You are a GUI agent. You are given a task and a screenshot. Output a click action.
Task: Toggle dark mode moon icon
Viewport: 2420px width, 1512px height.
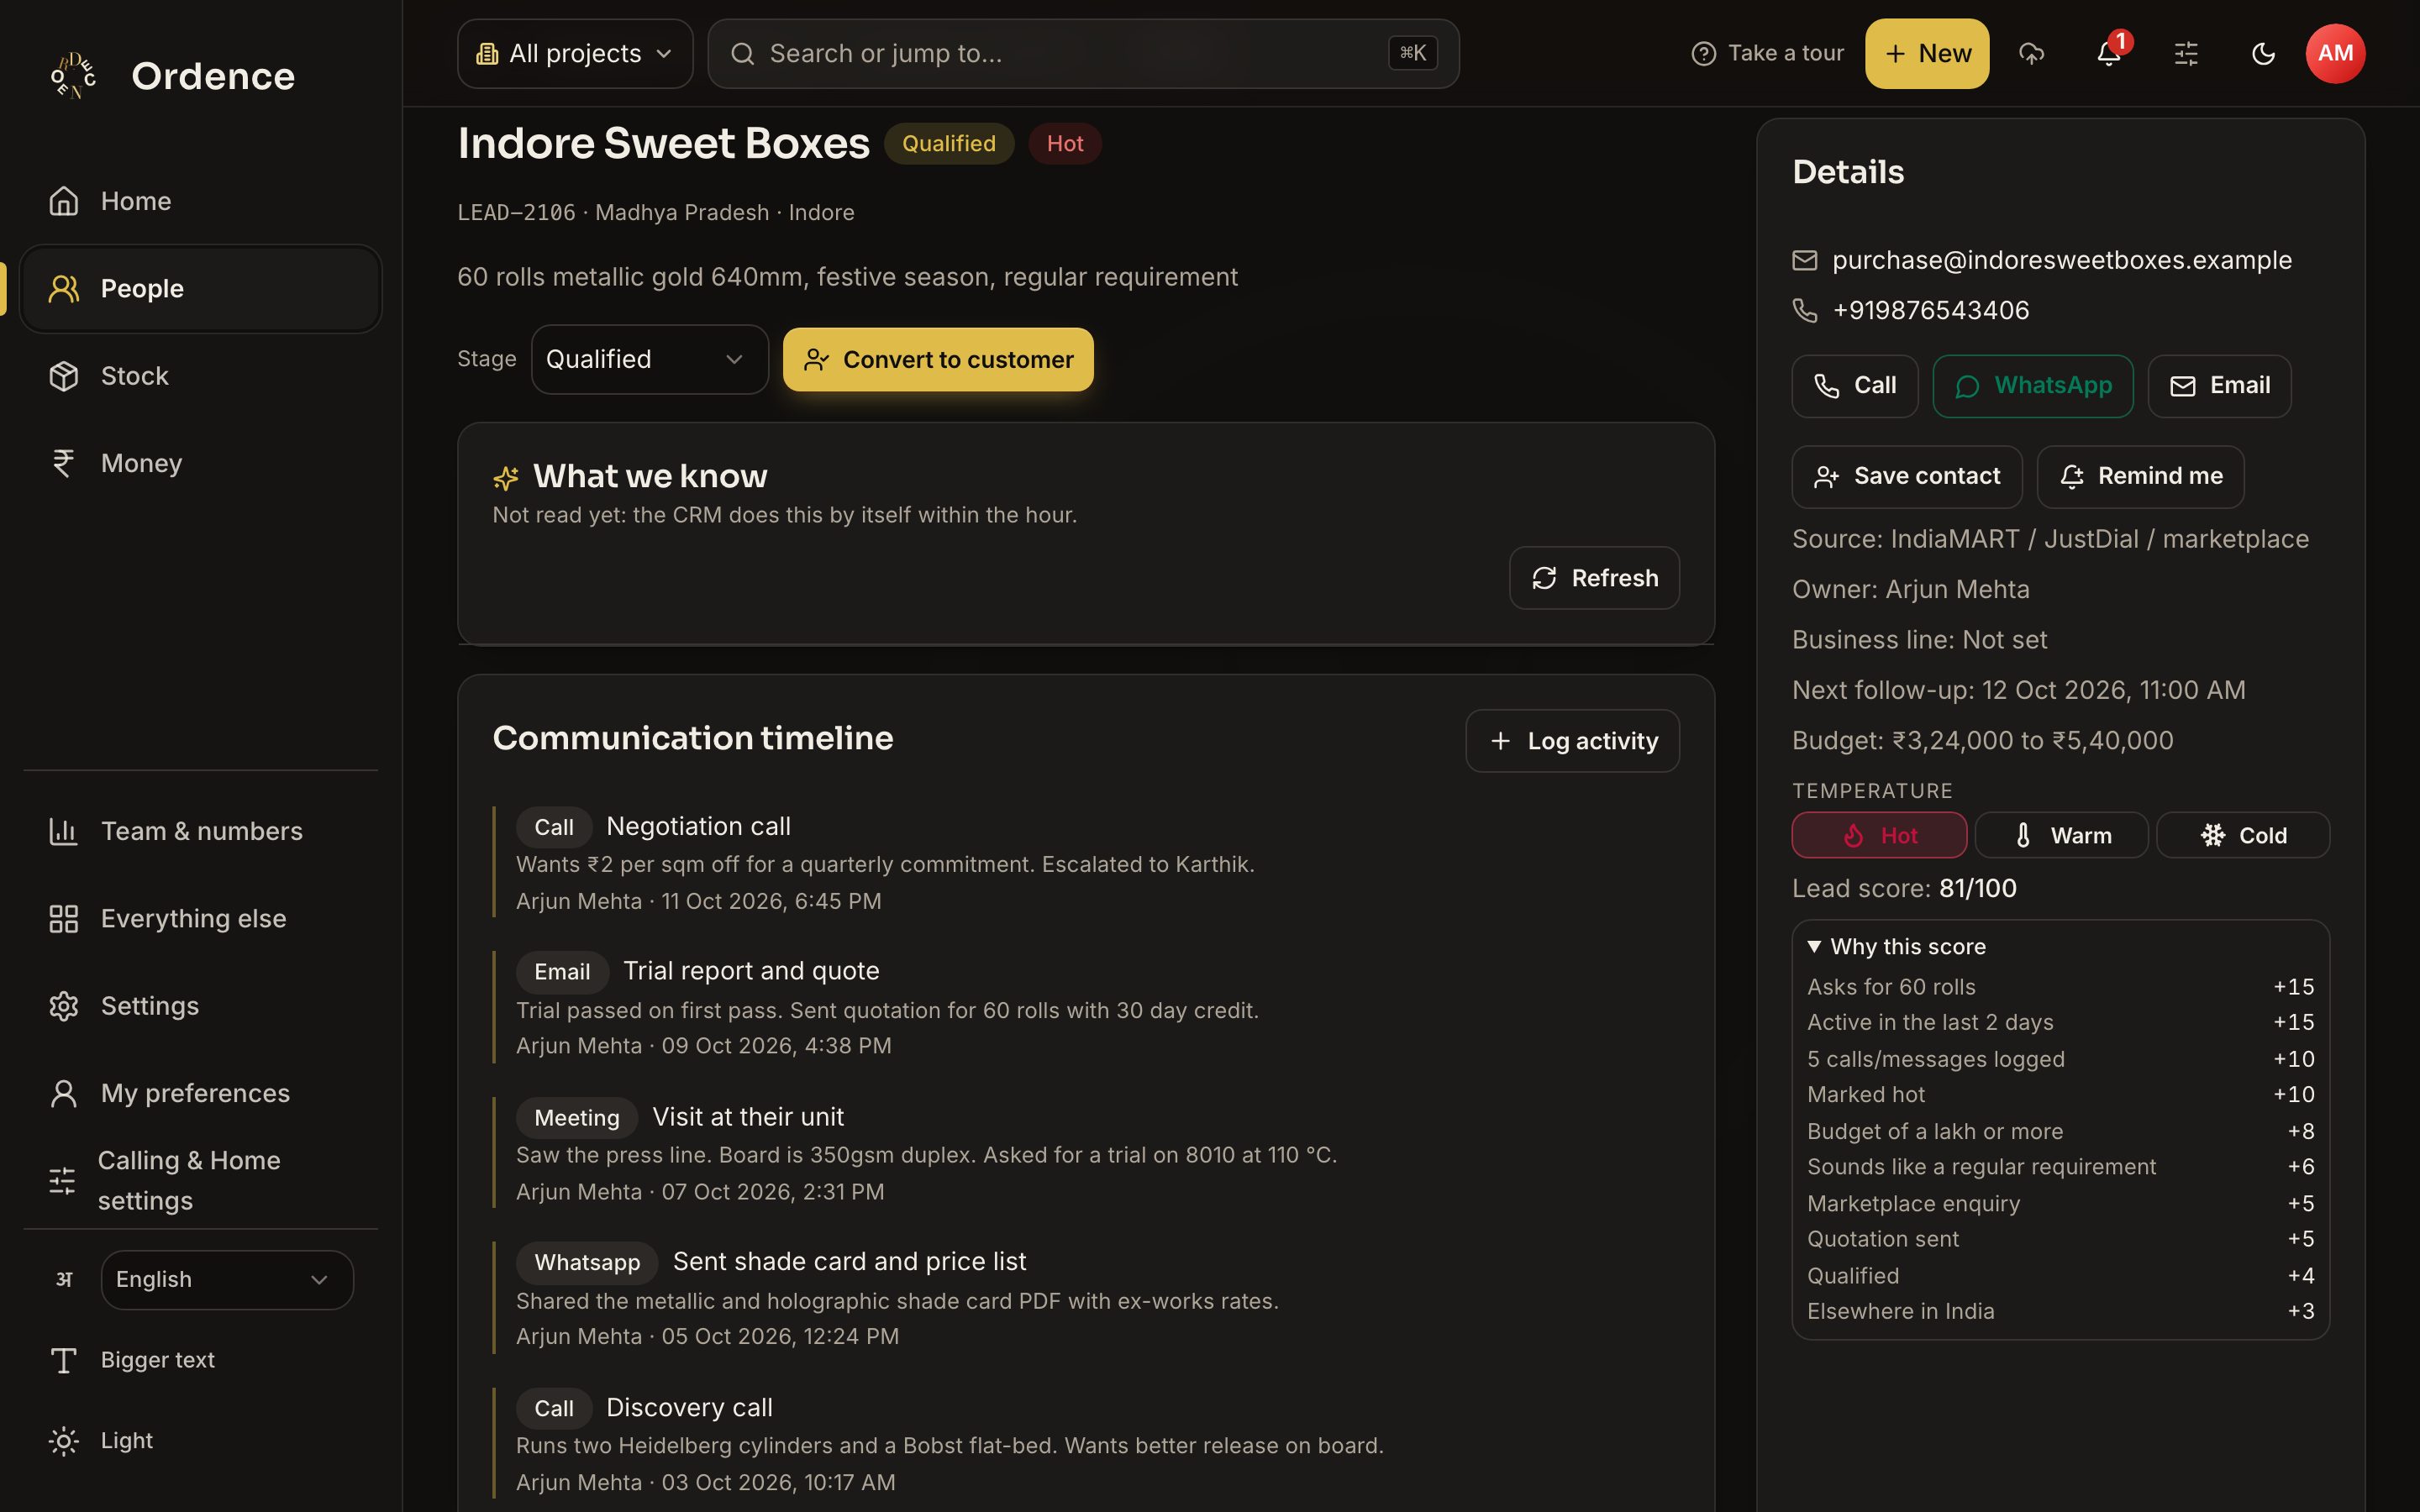(2263, 53)
